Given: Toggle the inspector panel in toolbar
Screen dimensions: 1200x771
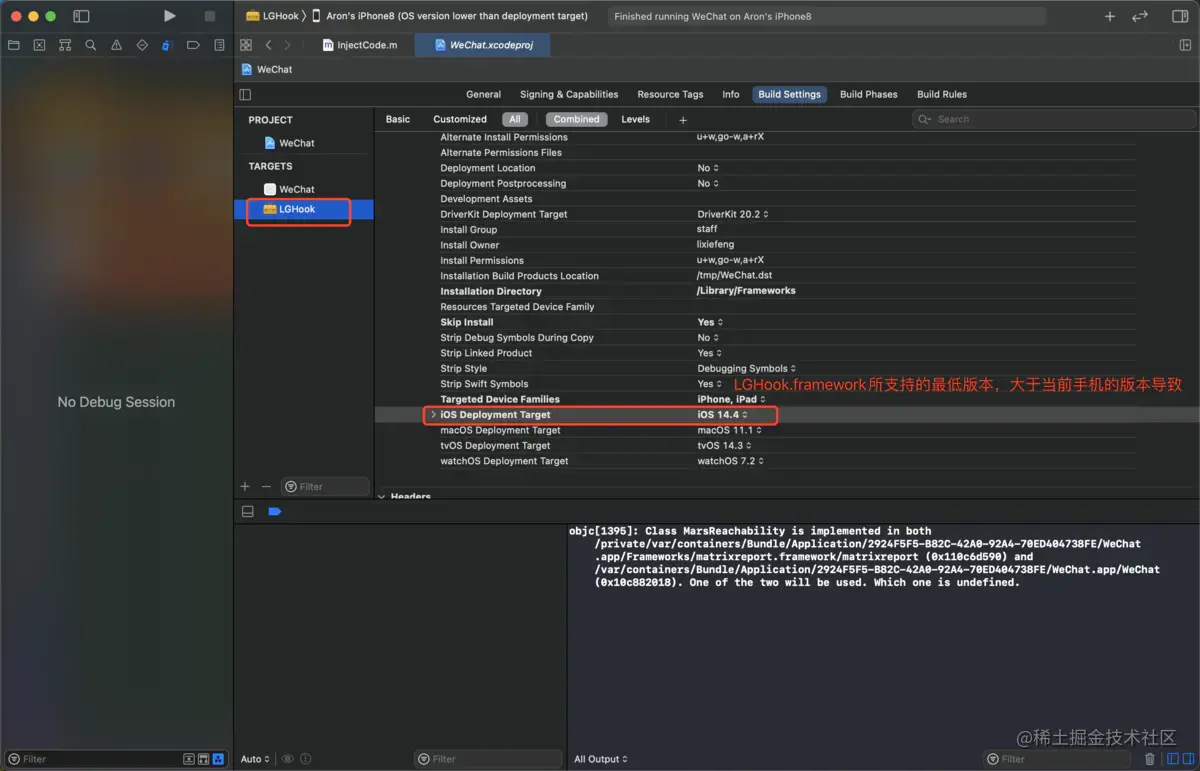Looking at the screenshot, I should [x=1180, y=16].
